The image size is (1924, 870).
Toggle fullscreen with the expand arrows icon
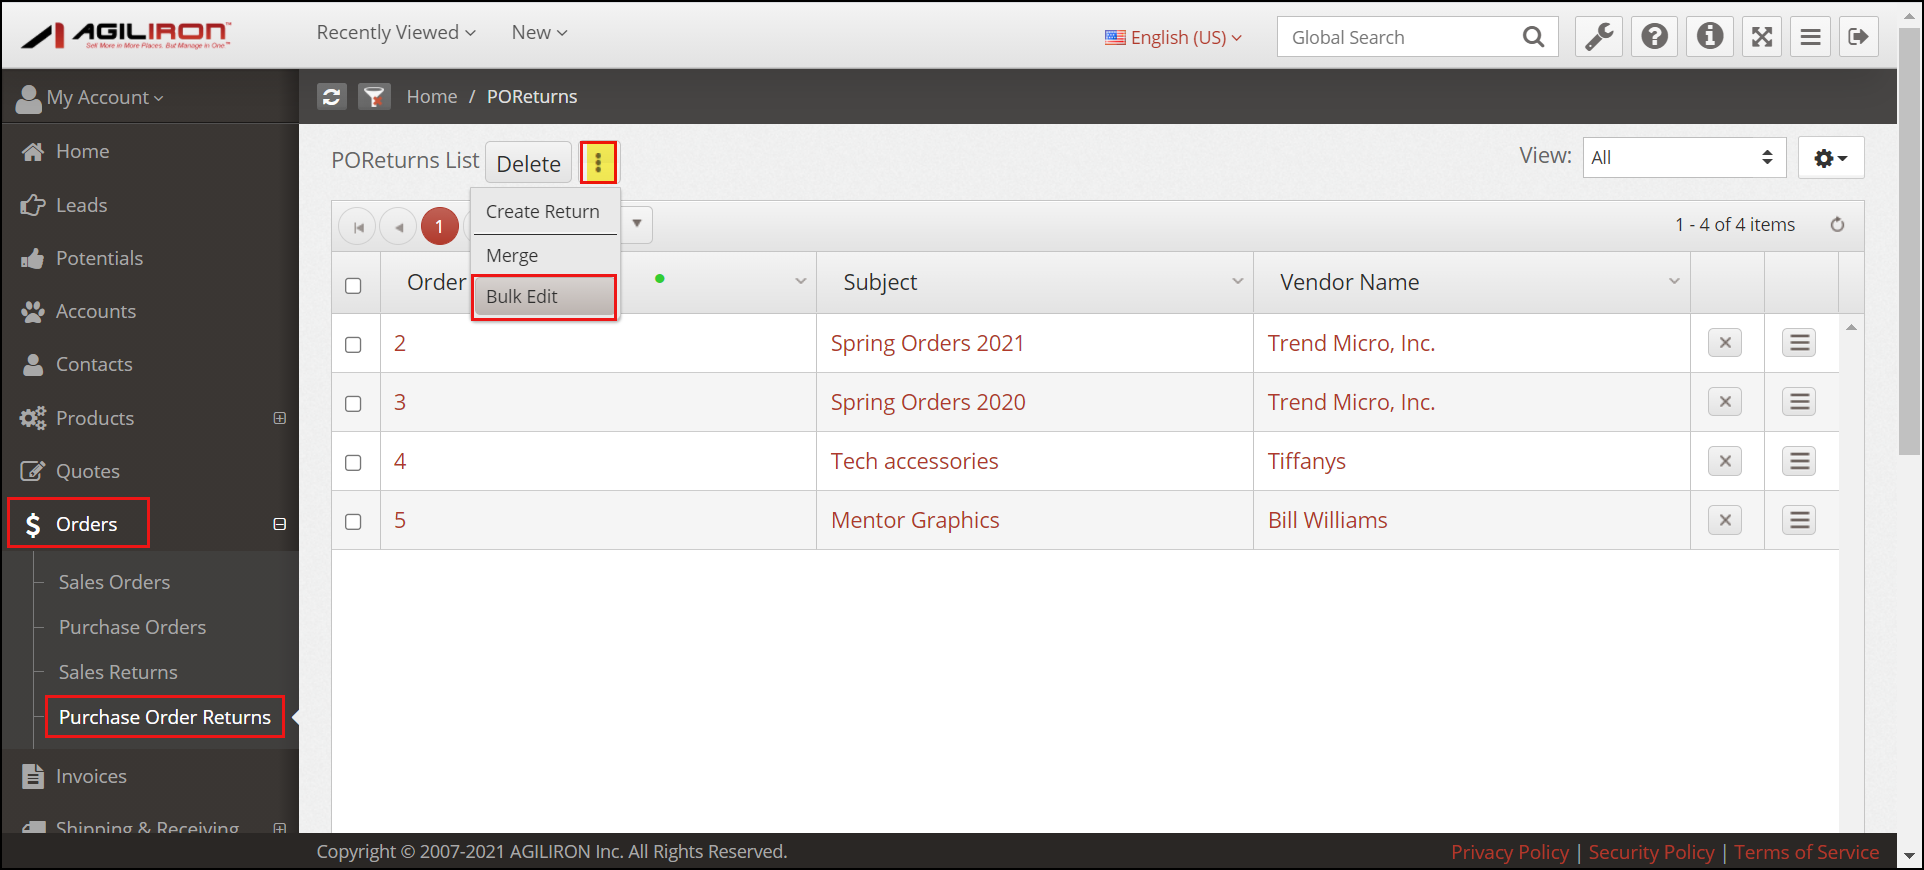pos(1762,37)
